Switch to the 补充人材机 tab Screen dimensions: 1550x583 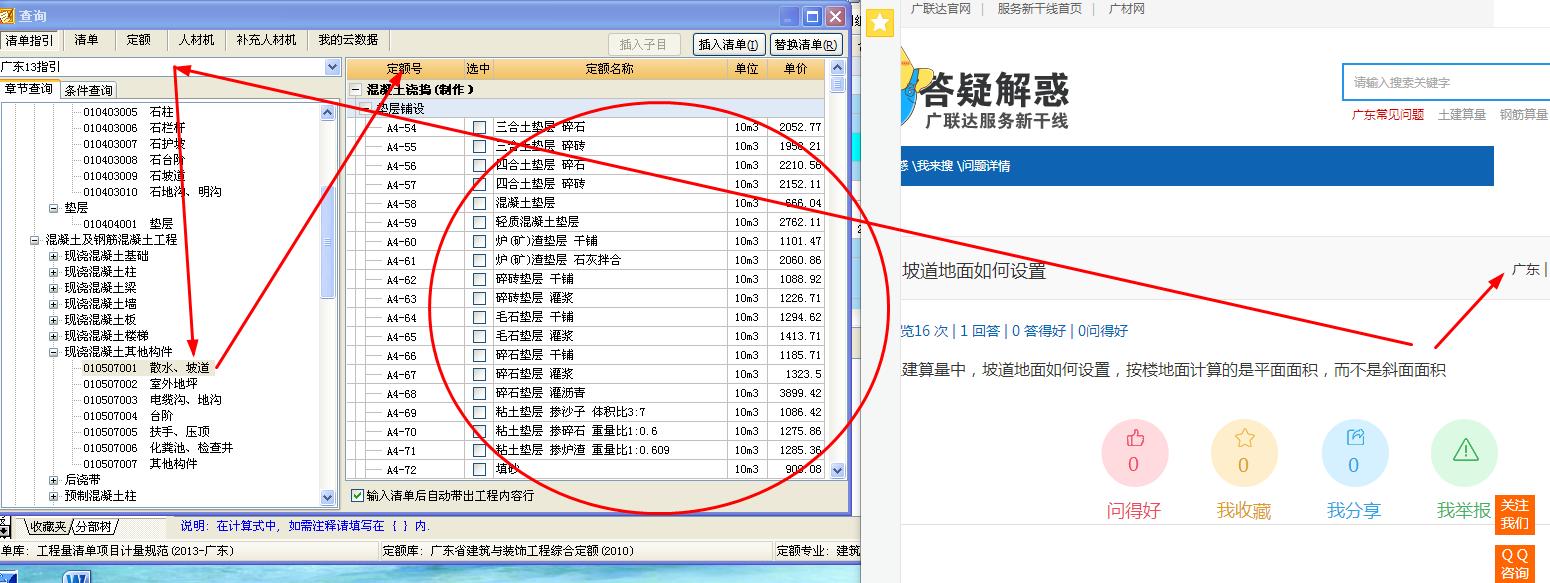pyautogui.click(x=267, y=40)
